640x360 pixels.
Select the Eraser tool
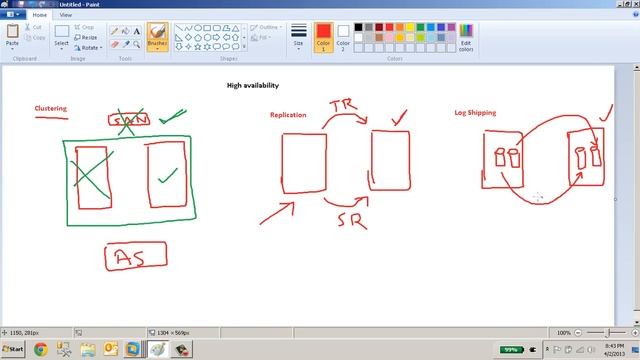point(114,44)
